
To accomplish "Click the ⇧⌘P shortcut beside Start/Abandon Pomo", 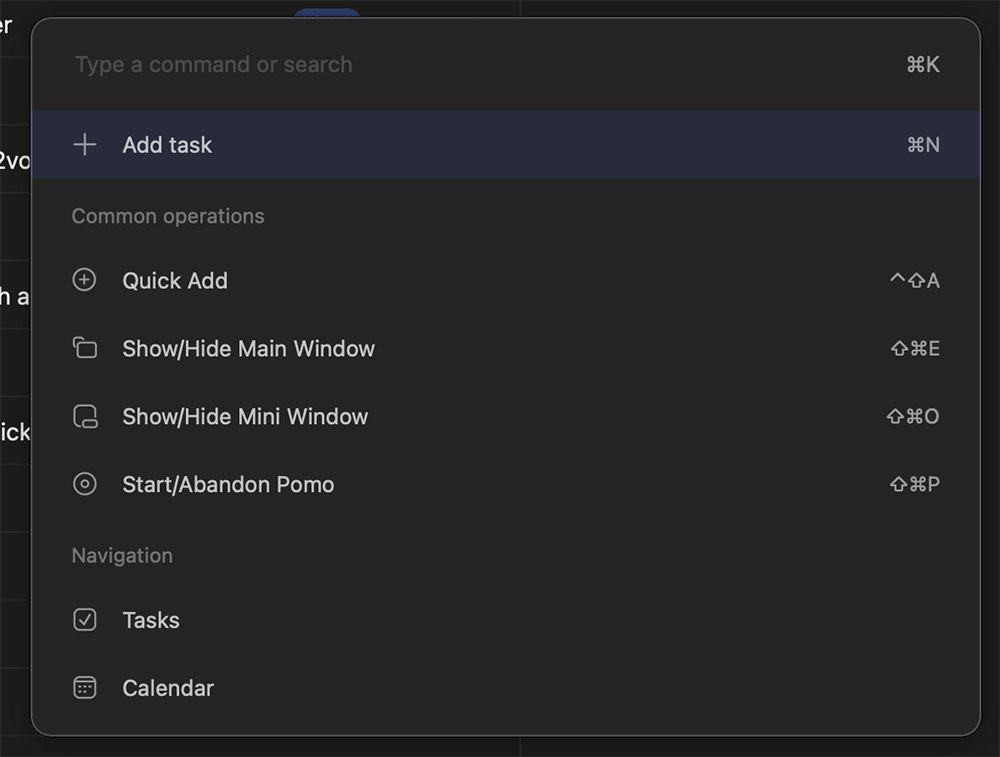I will pyautogui.click(x=913, y=484).
